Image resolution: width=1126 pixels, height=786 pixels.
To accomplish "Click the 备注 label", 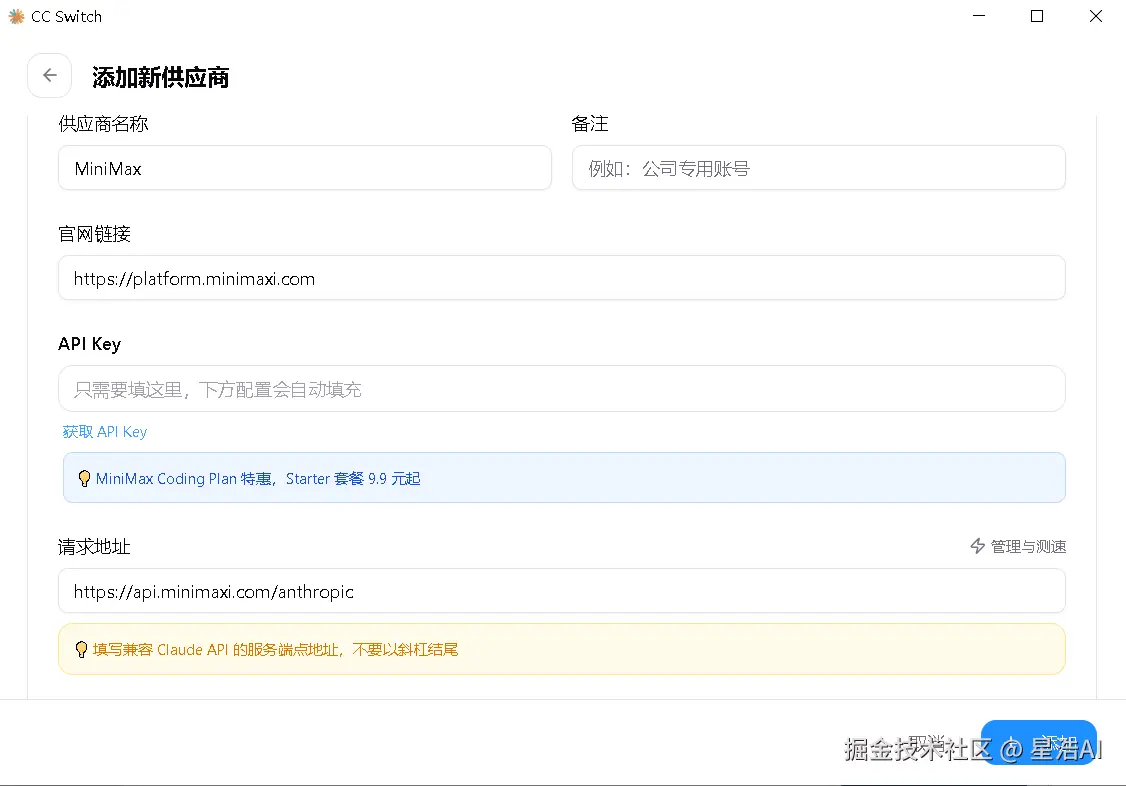I will click(x=590, y=124).
